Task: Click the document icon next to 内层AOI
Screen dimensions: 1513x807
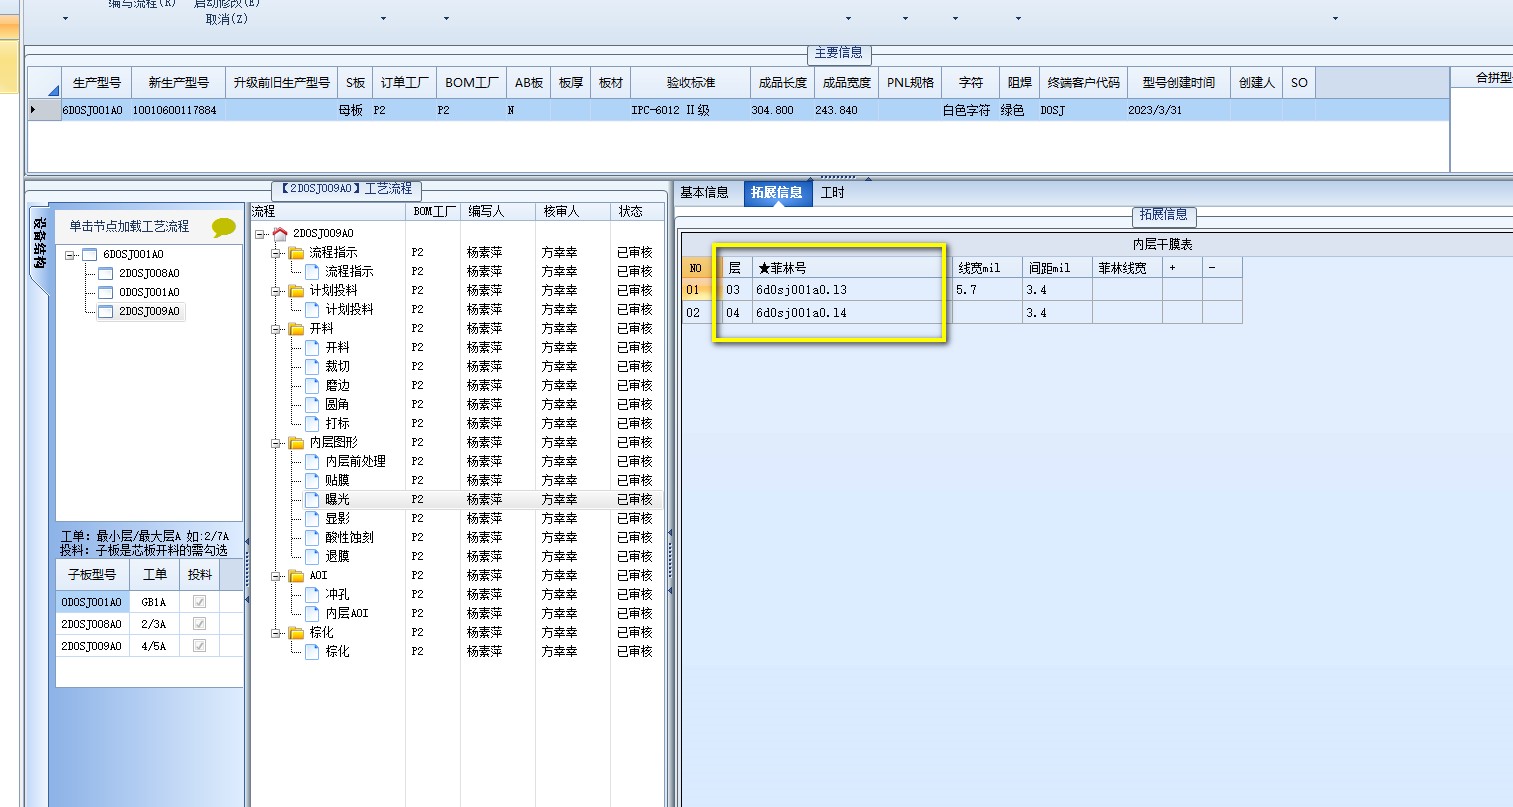Action: point(312,613)
